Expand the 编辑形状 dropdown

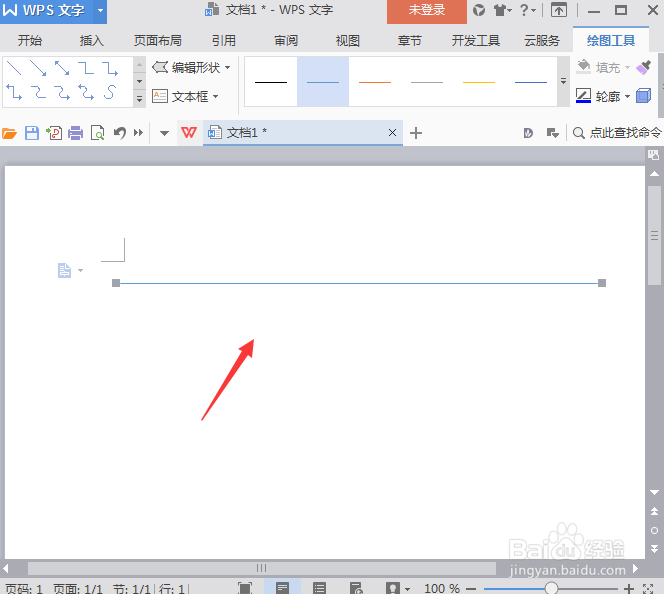coord(228,68)
